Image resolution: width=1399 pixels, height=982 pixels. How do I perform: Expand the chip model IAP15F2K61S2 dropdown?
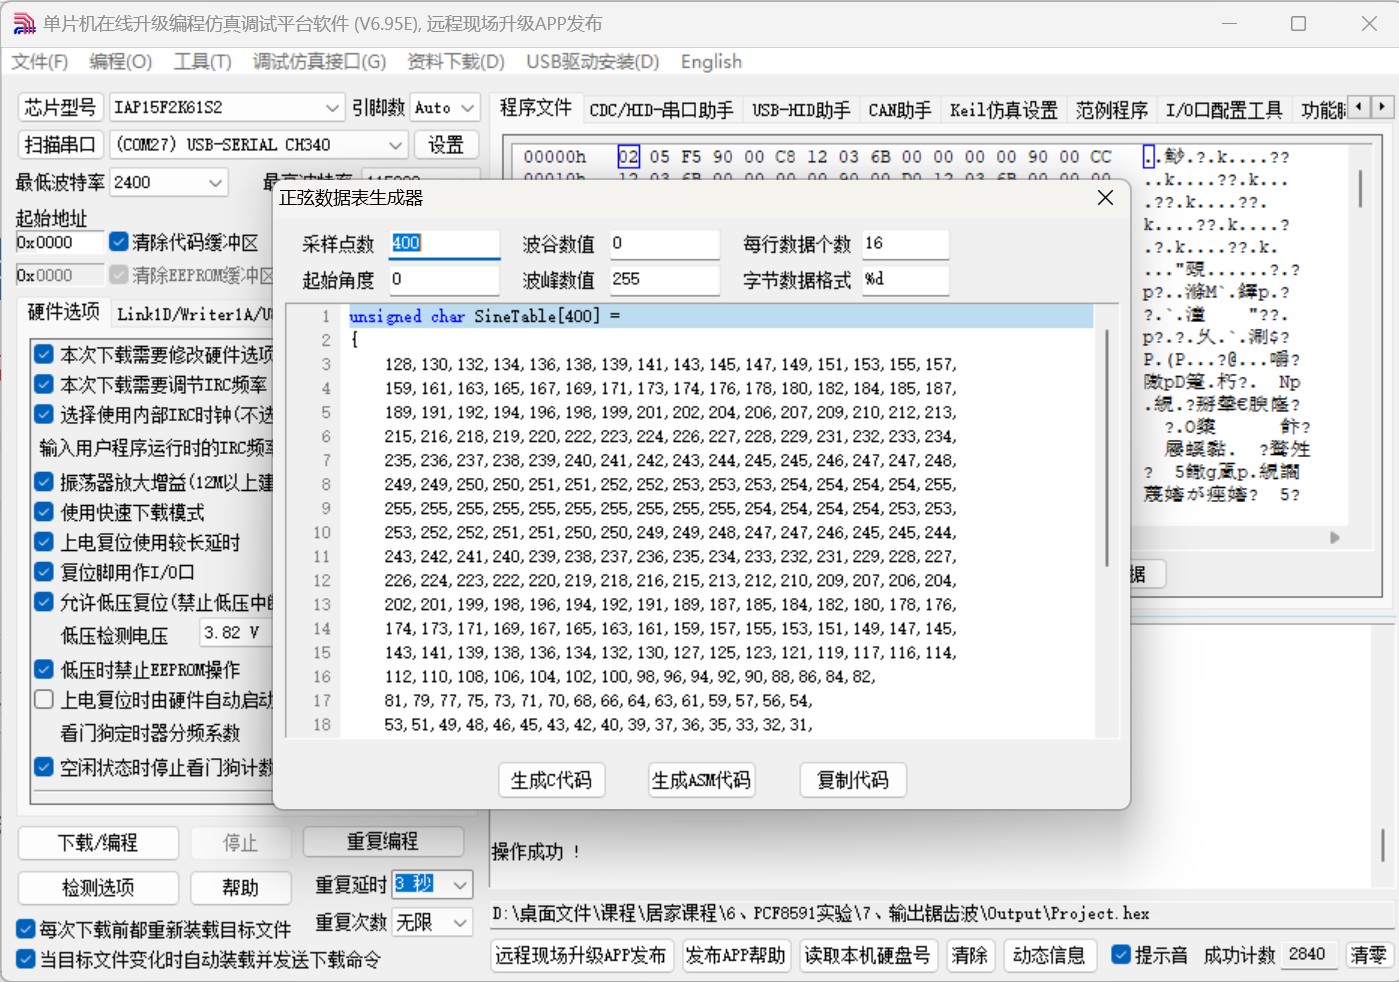tap(332, 107)
